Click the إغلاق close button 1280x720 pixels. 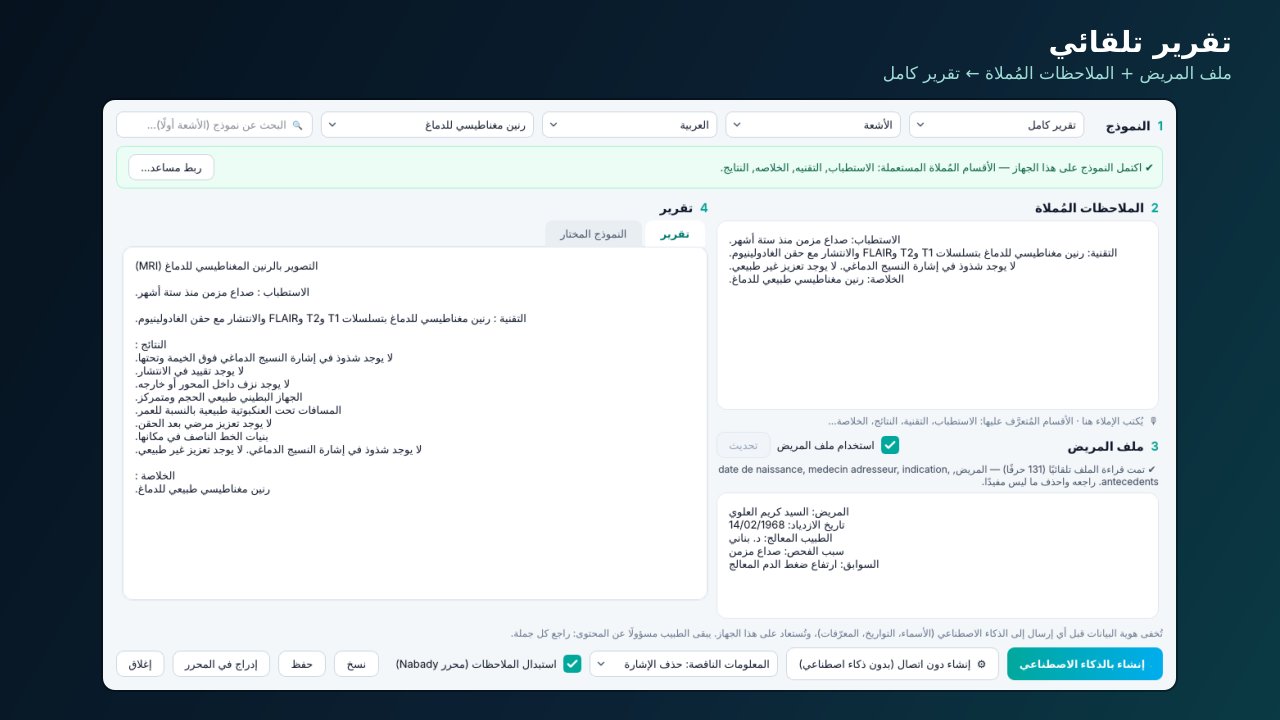(x=140, y=664)
